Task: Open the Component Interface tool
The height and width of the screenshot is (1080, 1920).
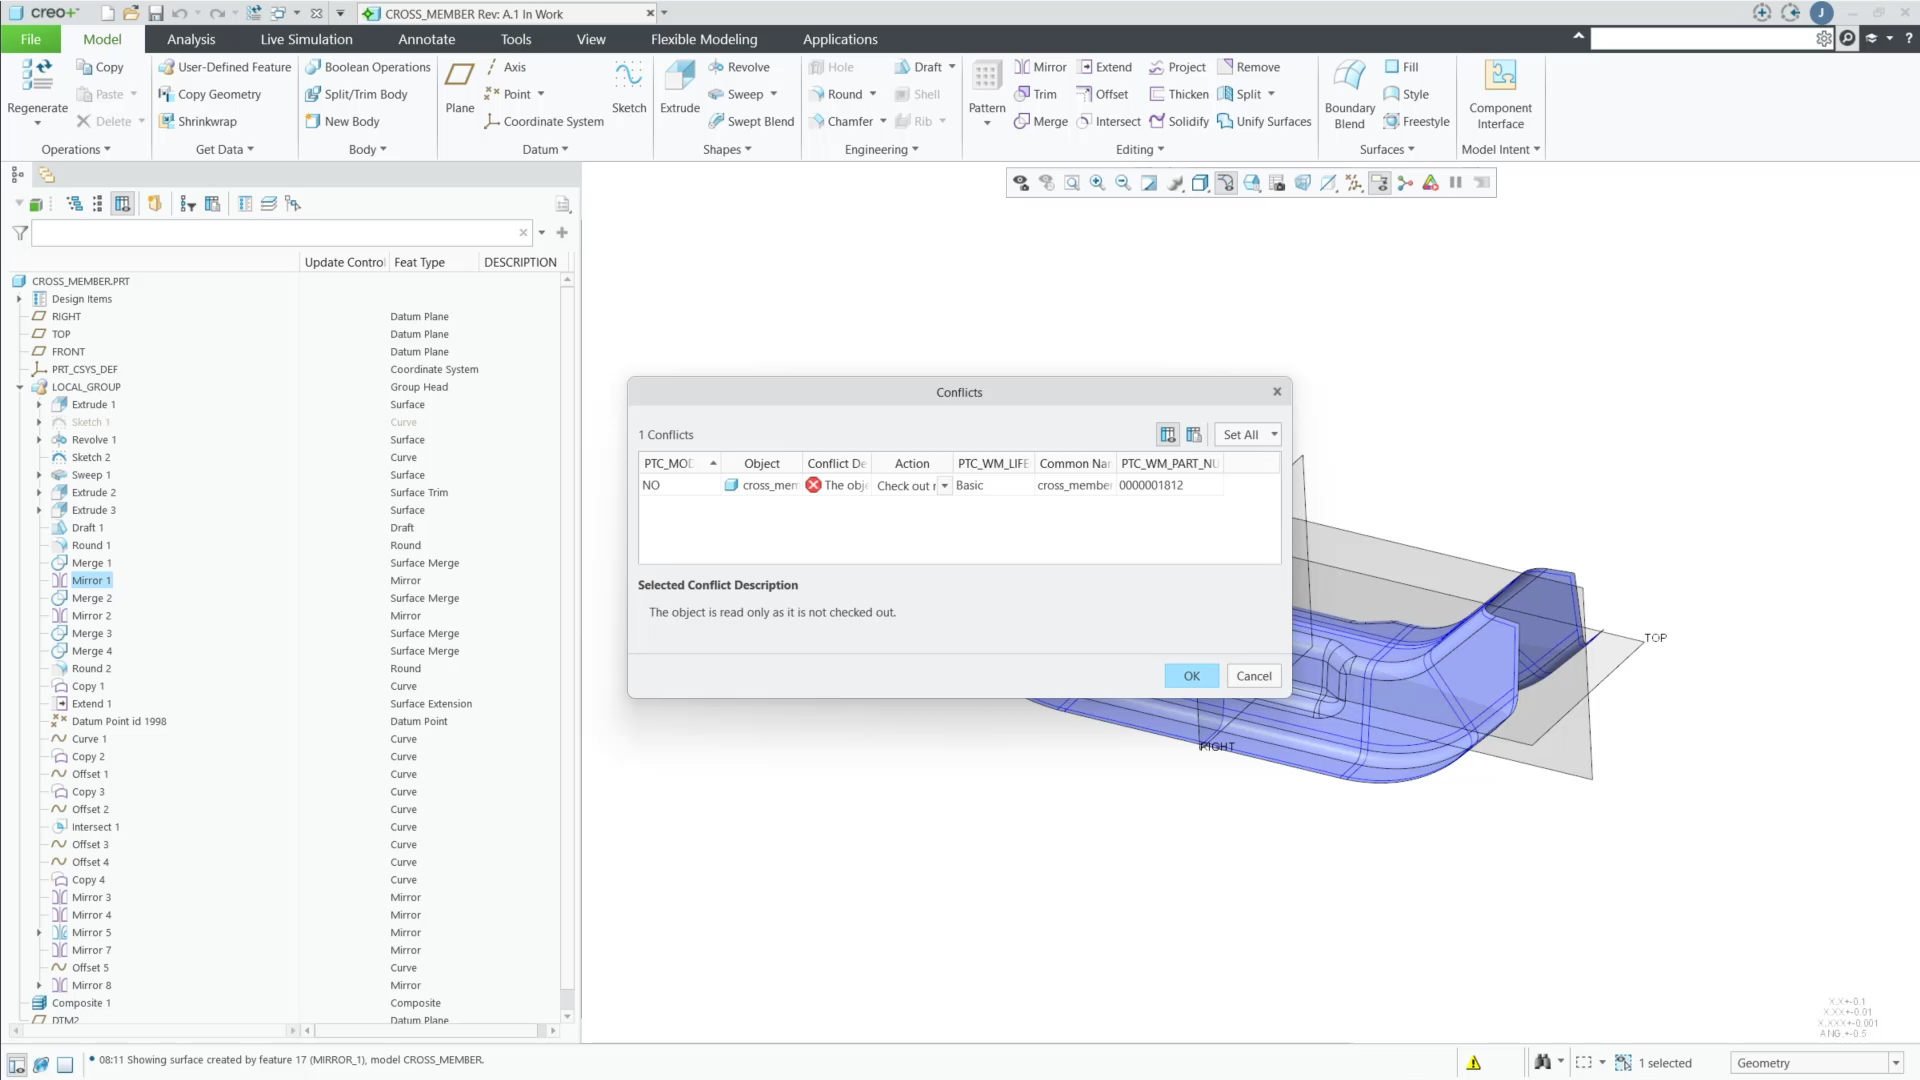Action: (1500, 90)
